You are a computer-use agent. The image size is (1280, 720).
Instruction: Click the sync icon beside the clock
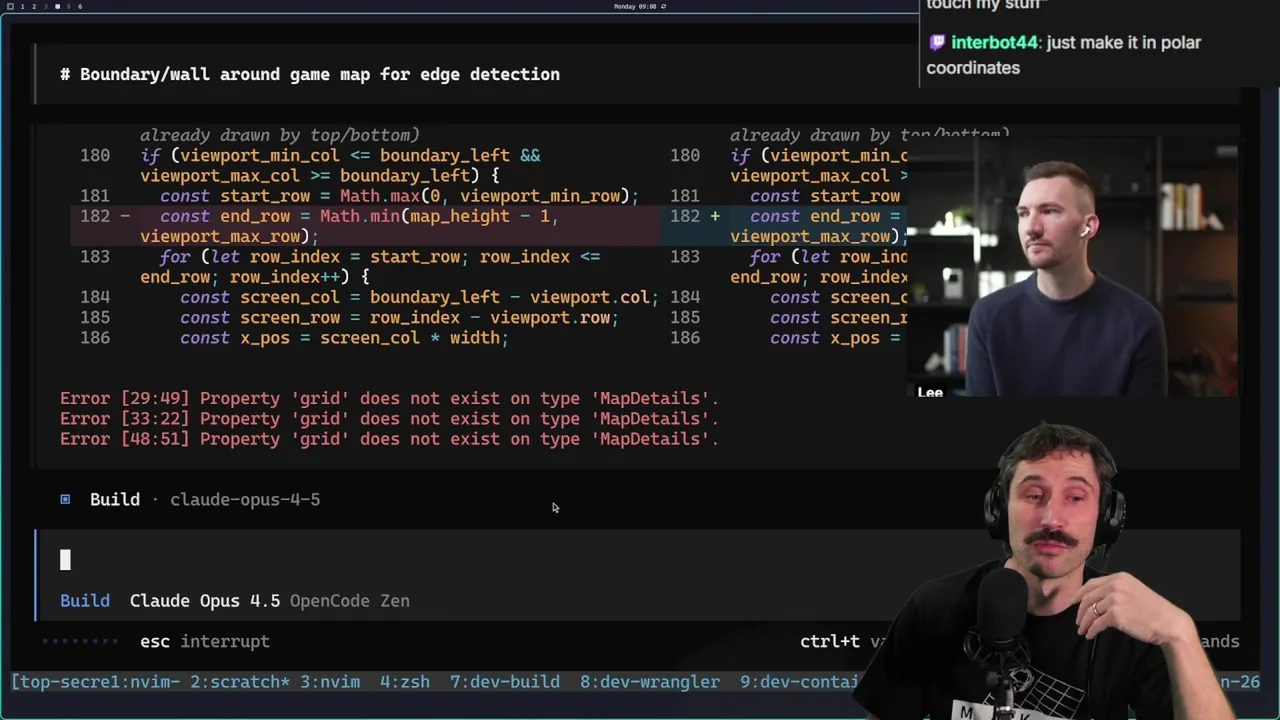coord(664,6)
